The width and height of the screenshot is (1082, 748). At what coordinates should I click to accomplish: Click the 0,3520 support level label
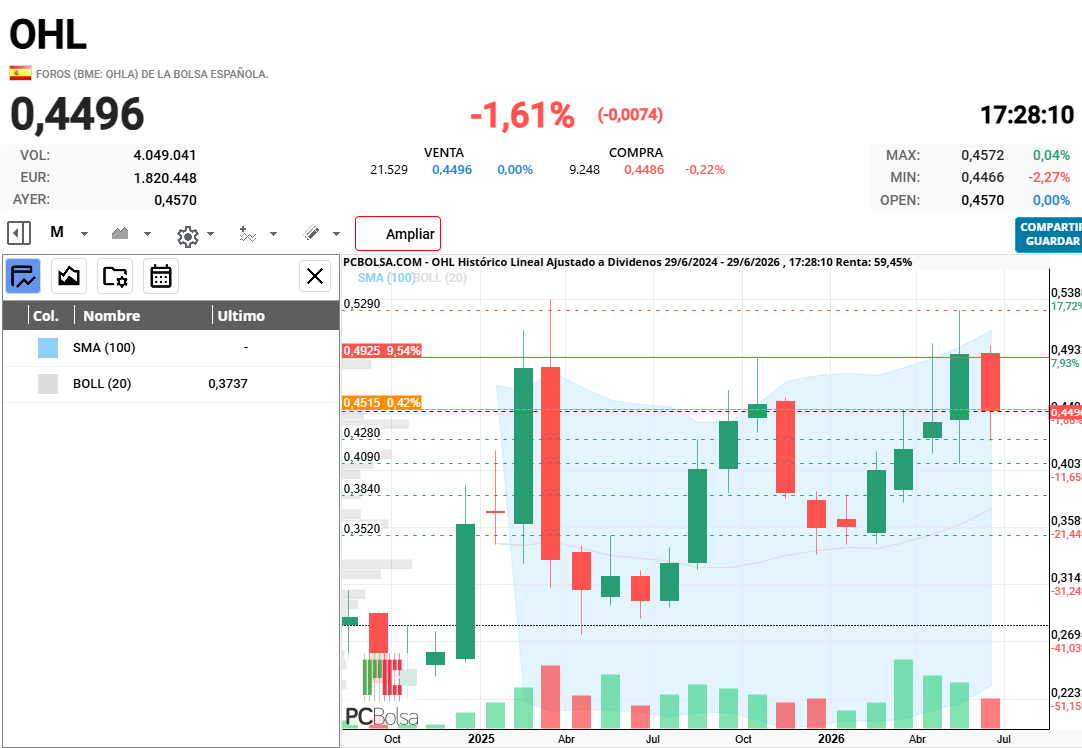point(362,529)
